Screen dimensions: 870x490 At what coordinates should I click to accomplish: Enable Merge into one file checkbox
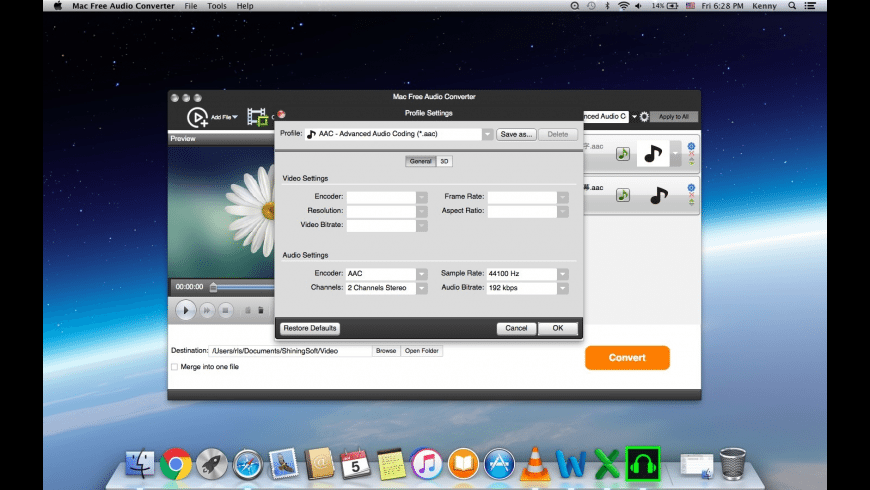[x=174, y=367]
